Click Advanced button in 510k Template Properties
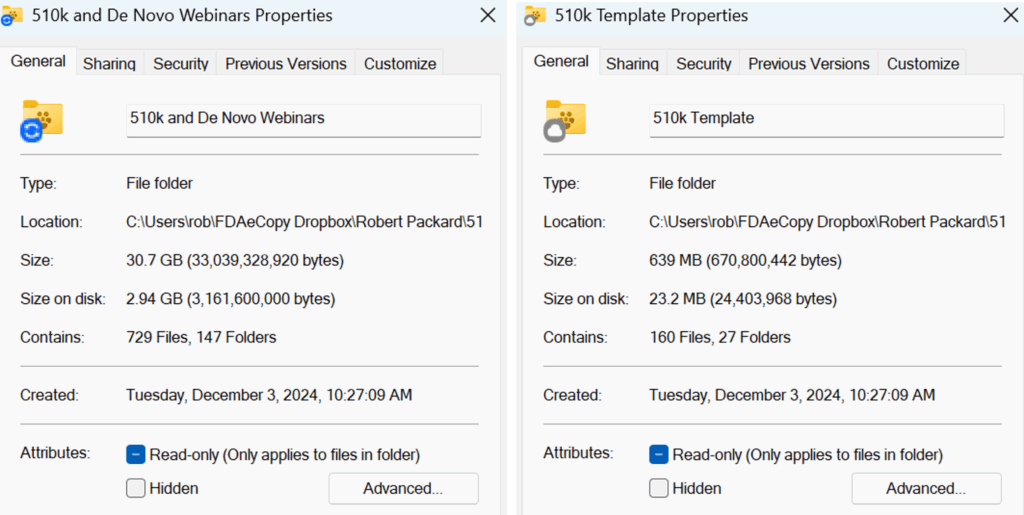Screen dimensions: 1024x515 [926, 489]
